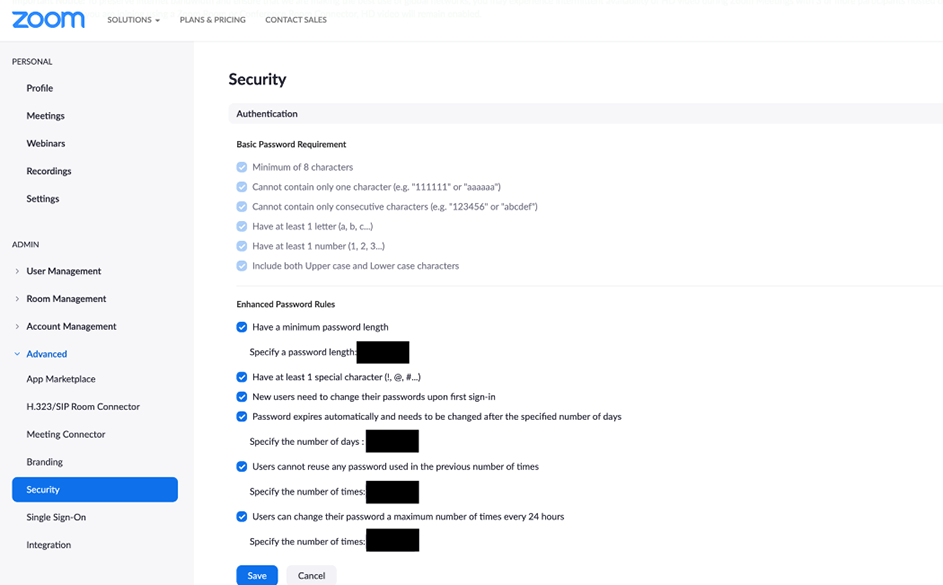
Task: Click the password length input field
Action: point(383,352)
